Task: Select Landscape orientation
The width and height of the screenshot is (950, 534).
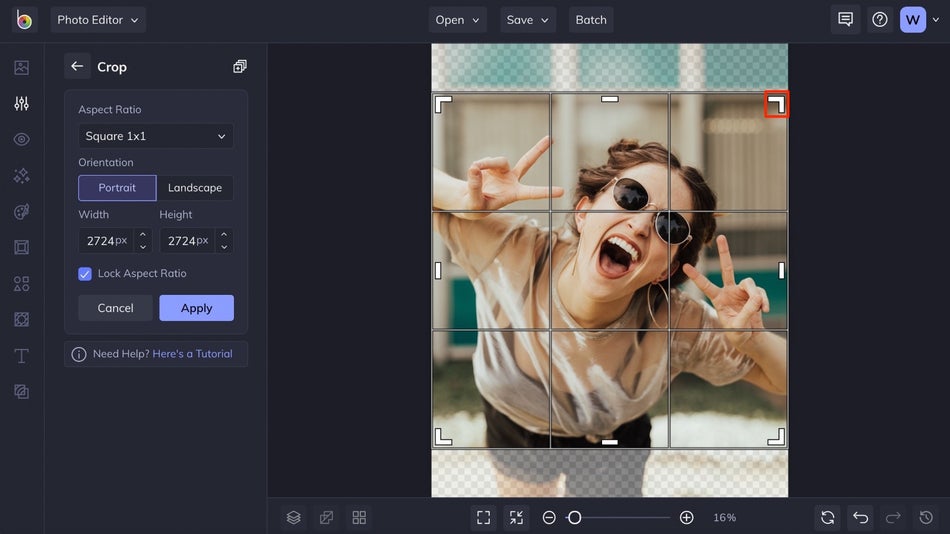Action: 195,188
